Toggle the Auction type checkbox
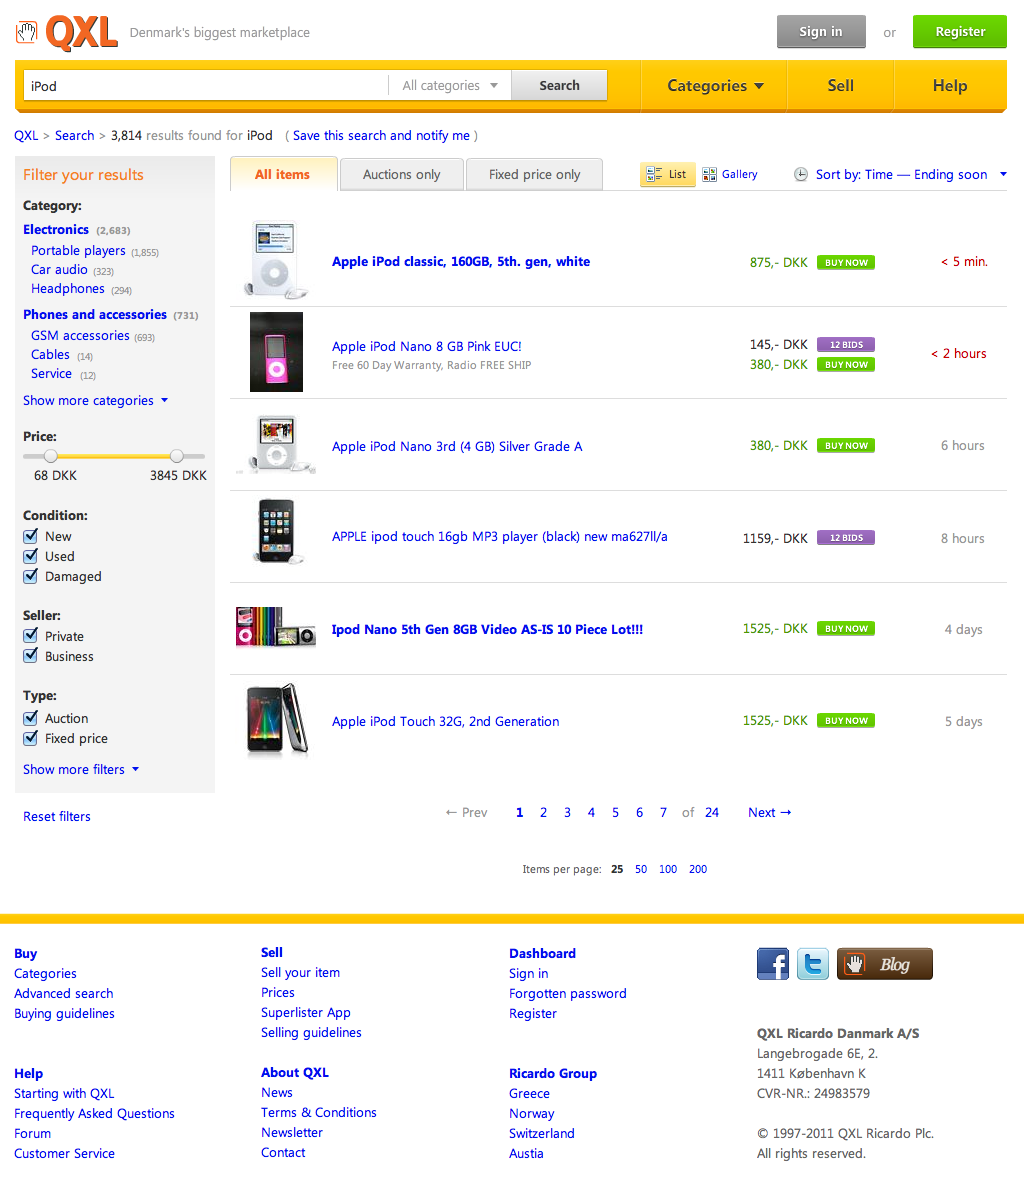 click(31, 718)
